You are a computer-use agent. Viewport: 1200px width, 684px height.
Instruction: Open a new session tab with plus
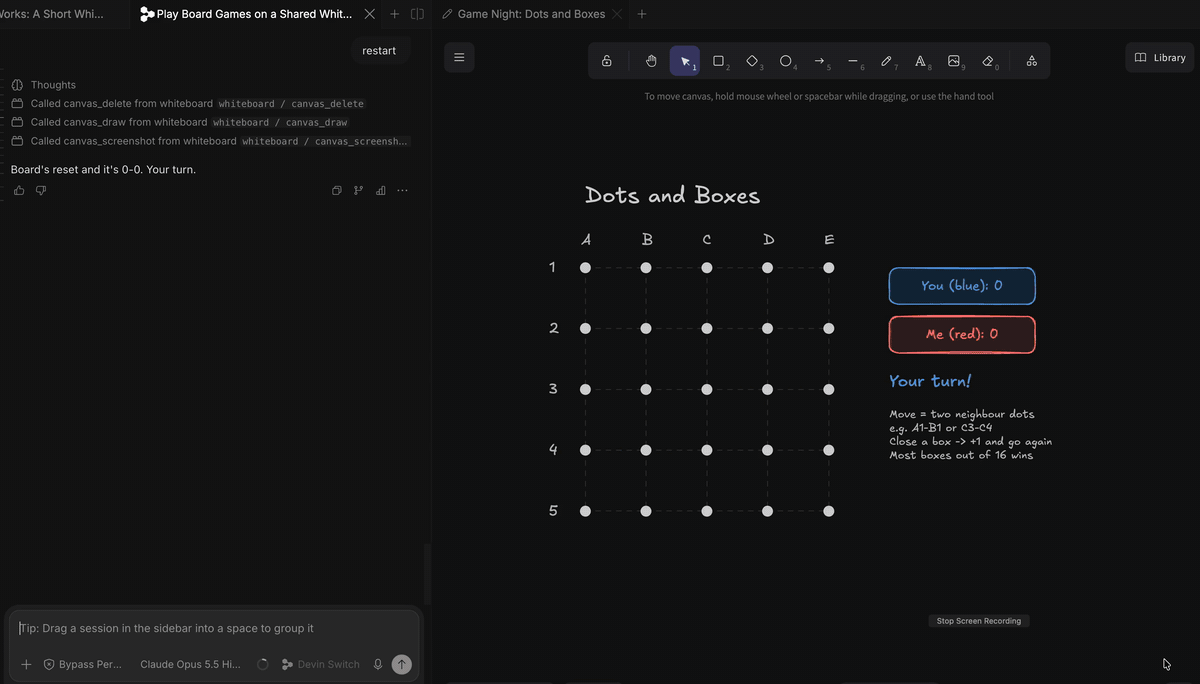pos(394,14)
